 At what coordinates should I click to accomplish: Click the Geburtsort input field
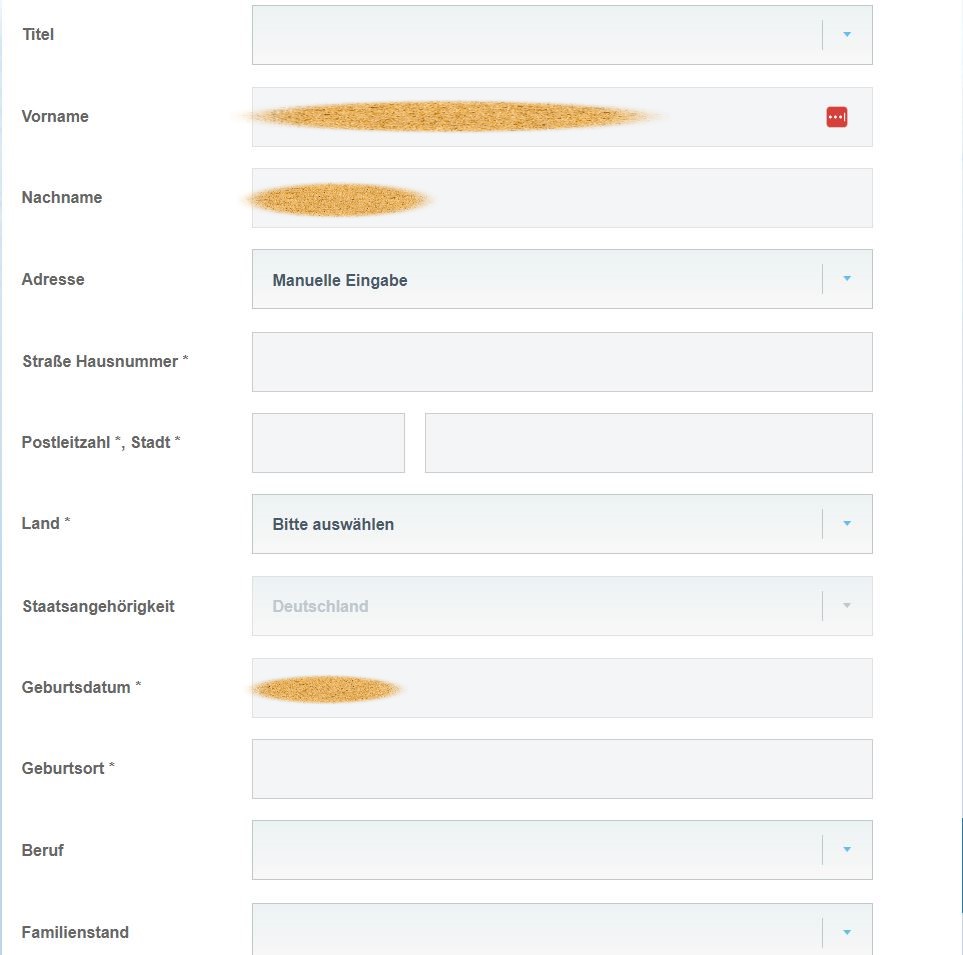click(x=562, y=769)
